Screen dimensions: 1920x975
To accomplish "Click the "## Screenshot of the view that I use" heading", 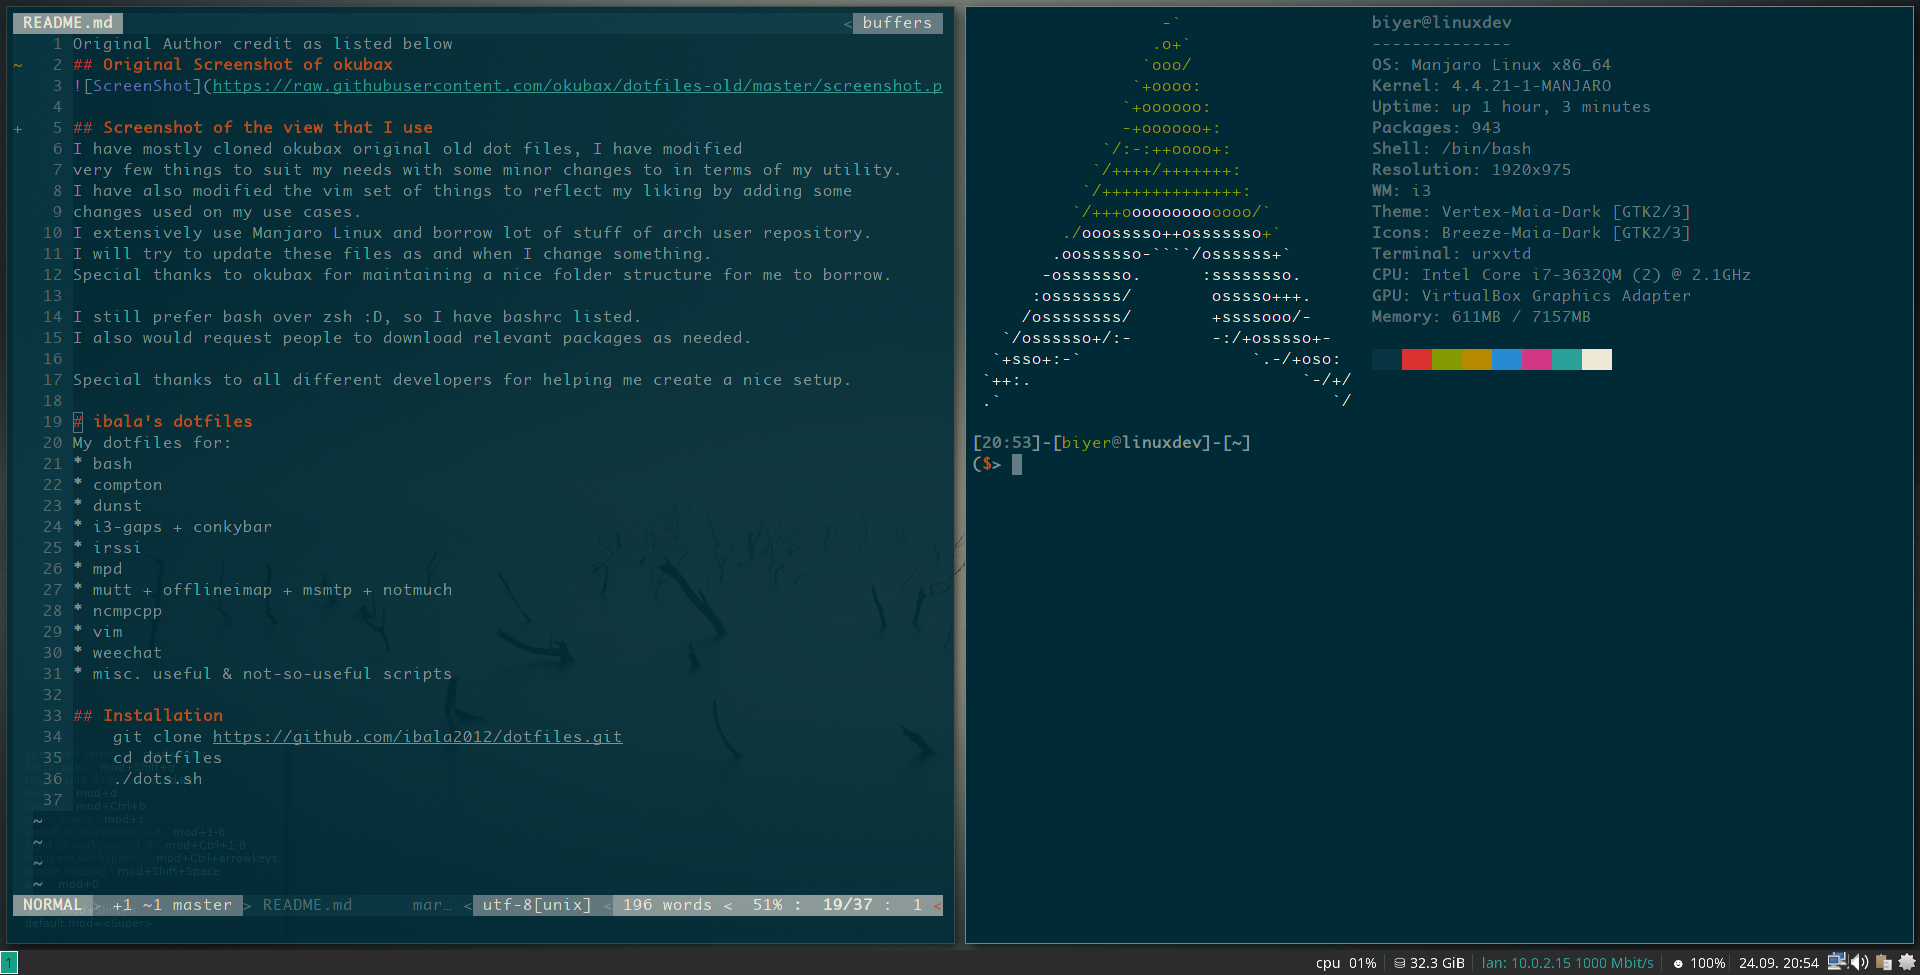I will point(253,128).
